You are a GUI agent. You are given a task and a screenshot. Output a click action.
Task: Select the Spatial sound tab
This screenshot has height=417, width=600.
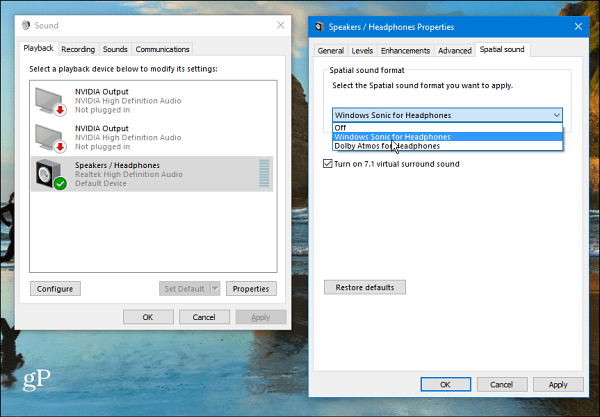(x=502, y=49)
